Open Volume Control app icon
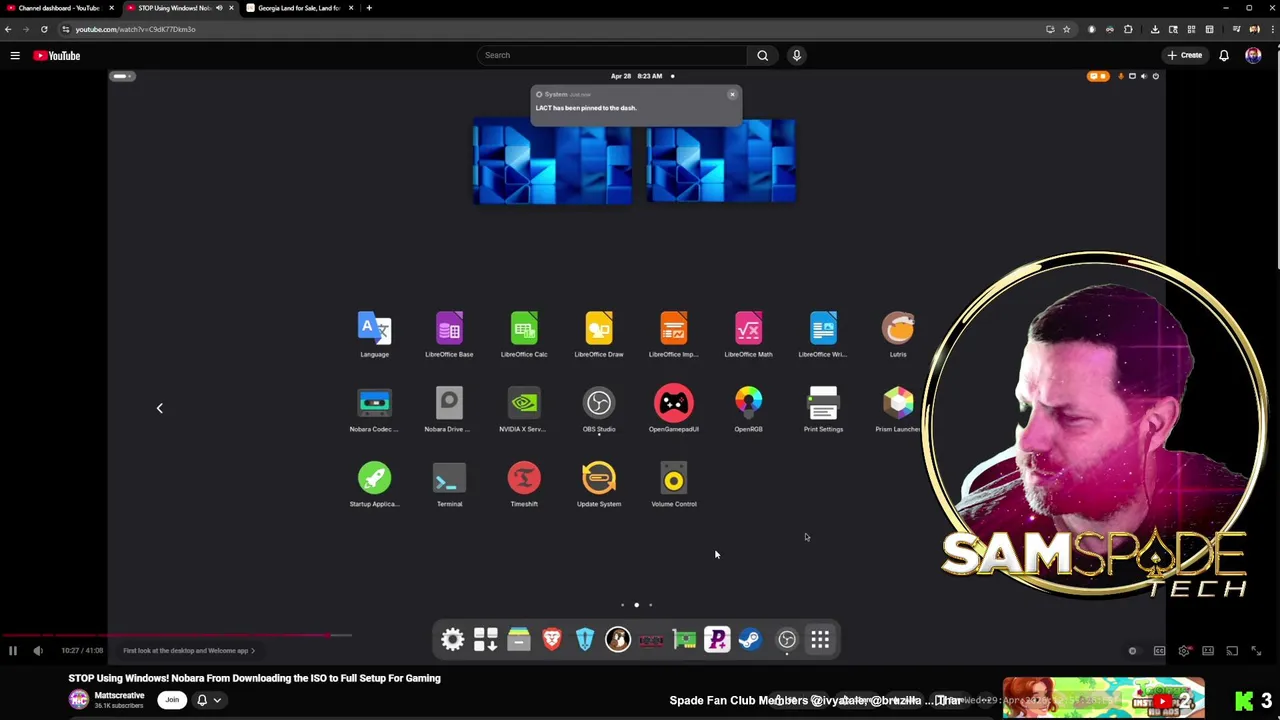The height and width of the screenshot is (720, 1280). click(674, 484)
